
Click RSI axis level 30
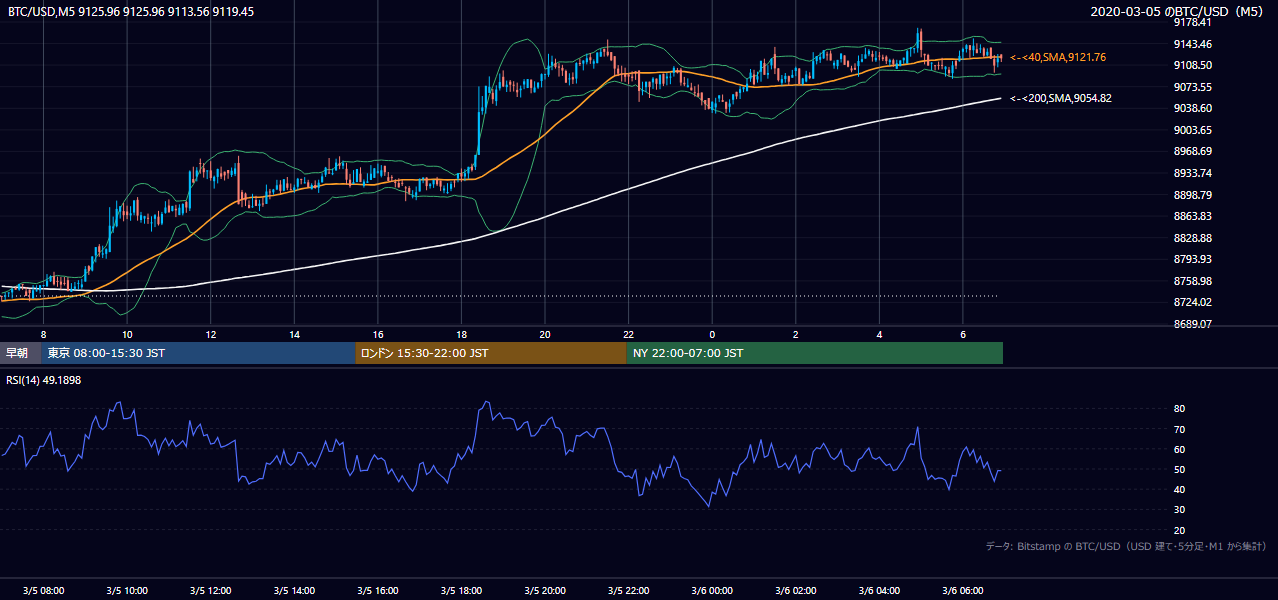(1179, 510)
